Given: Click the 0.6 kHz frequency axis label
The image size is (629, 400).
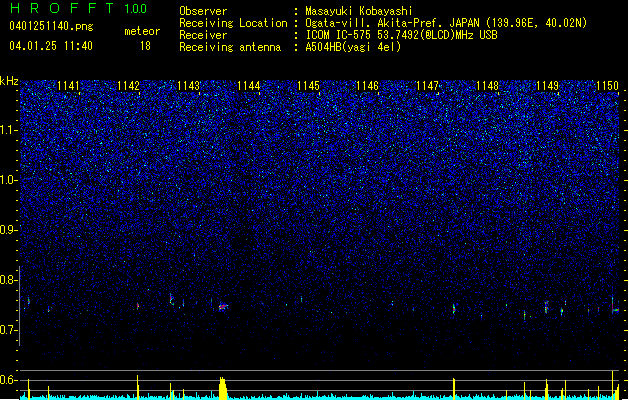Looking at the screenshot, I should [x=9, y=380].
